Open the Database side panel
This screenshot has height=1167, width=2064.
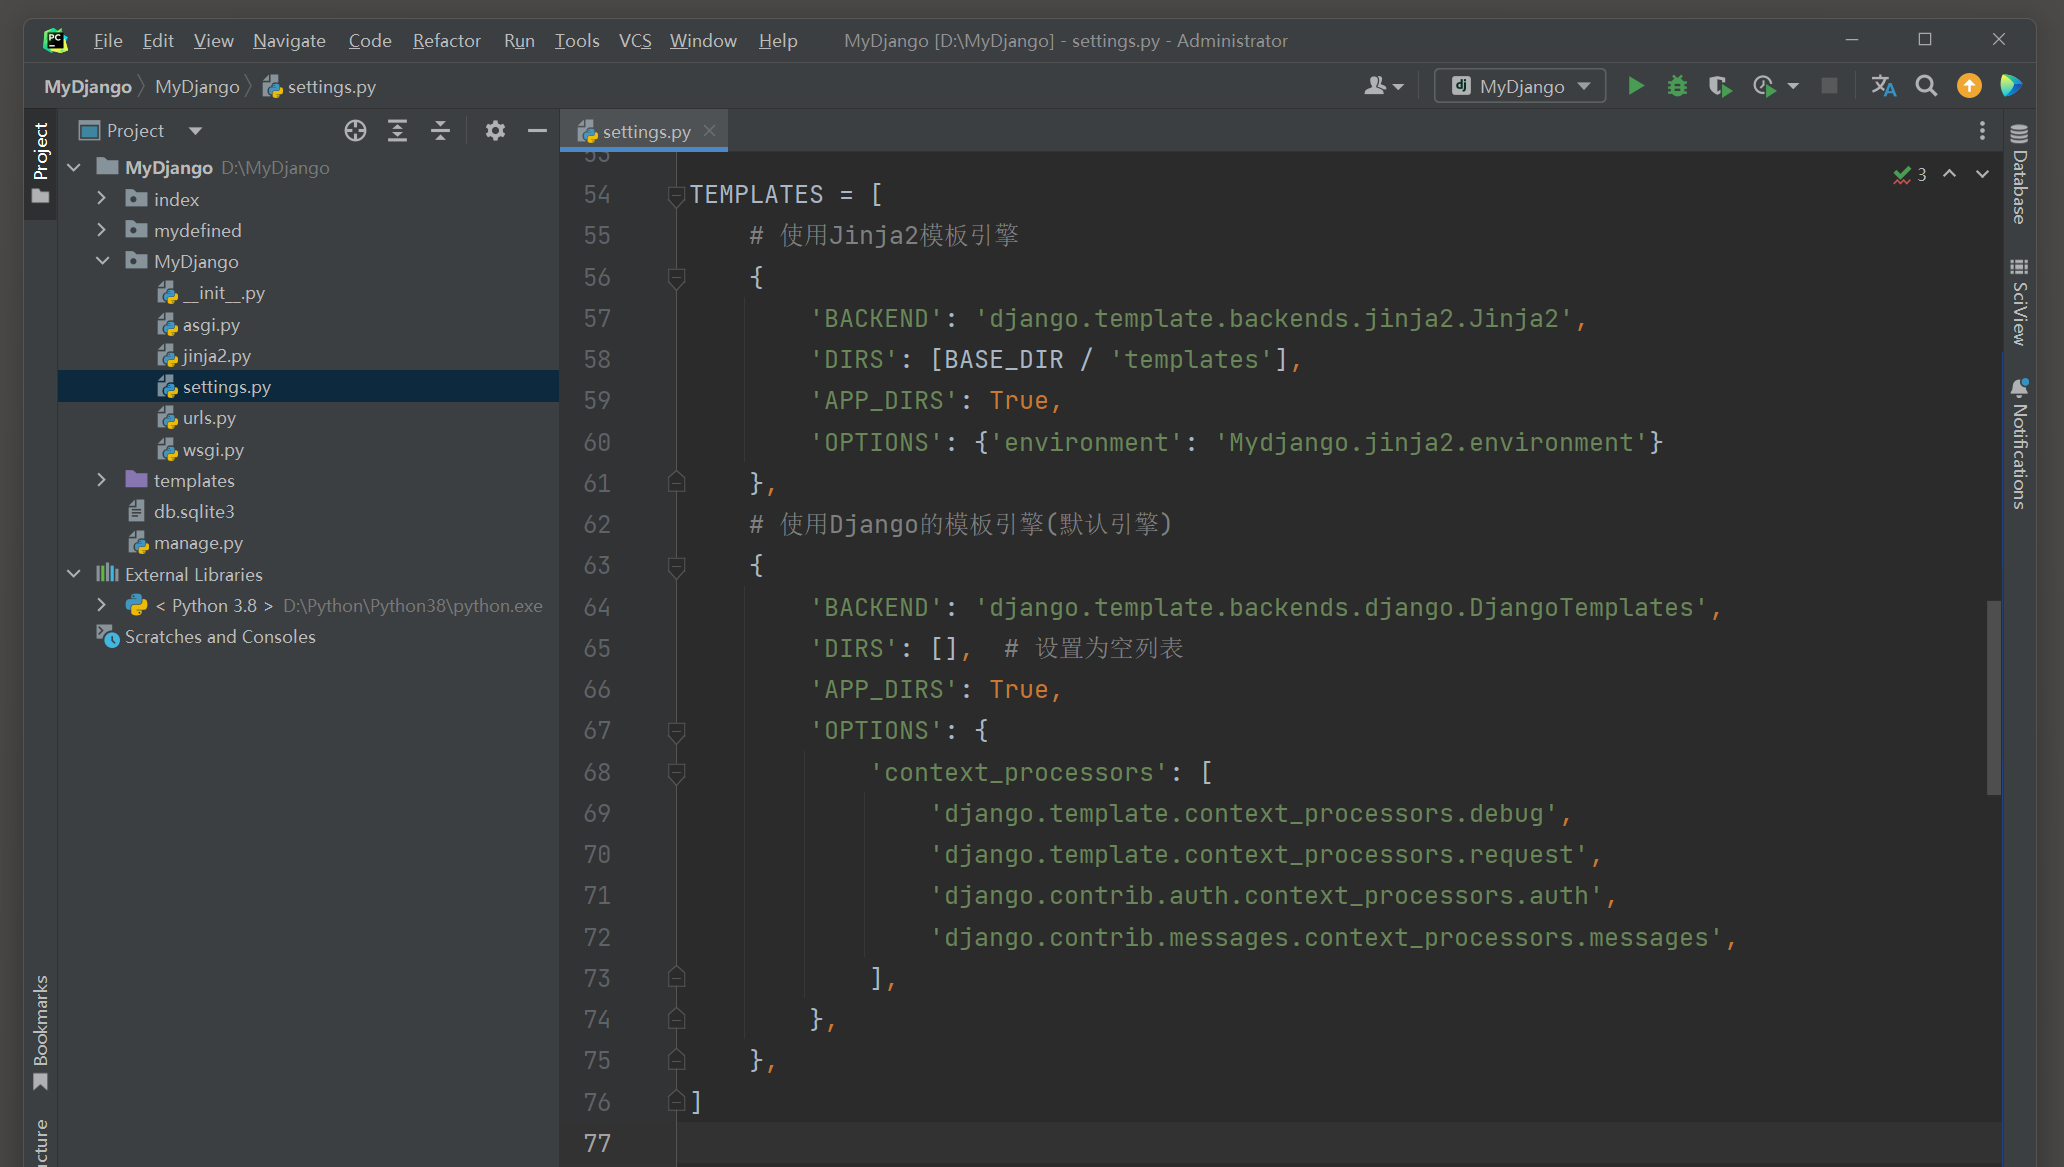click(x=2019, y=174)
